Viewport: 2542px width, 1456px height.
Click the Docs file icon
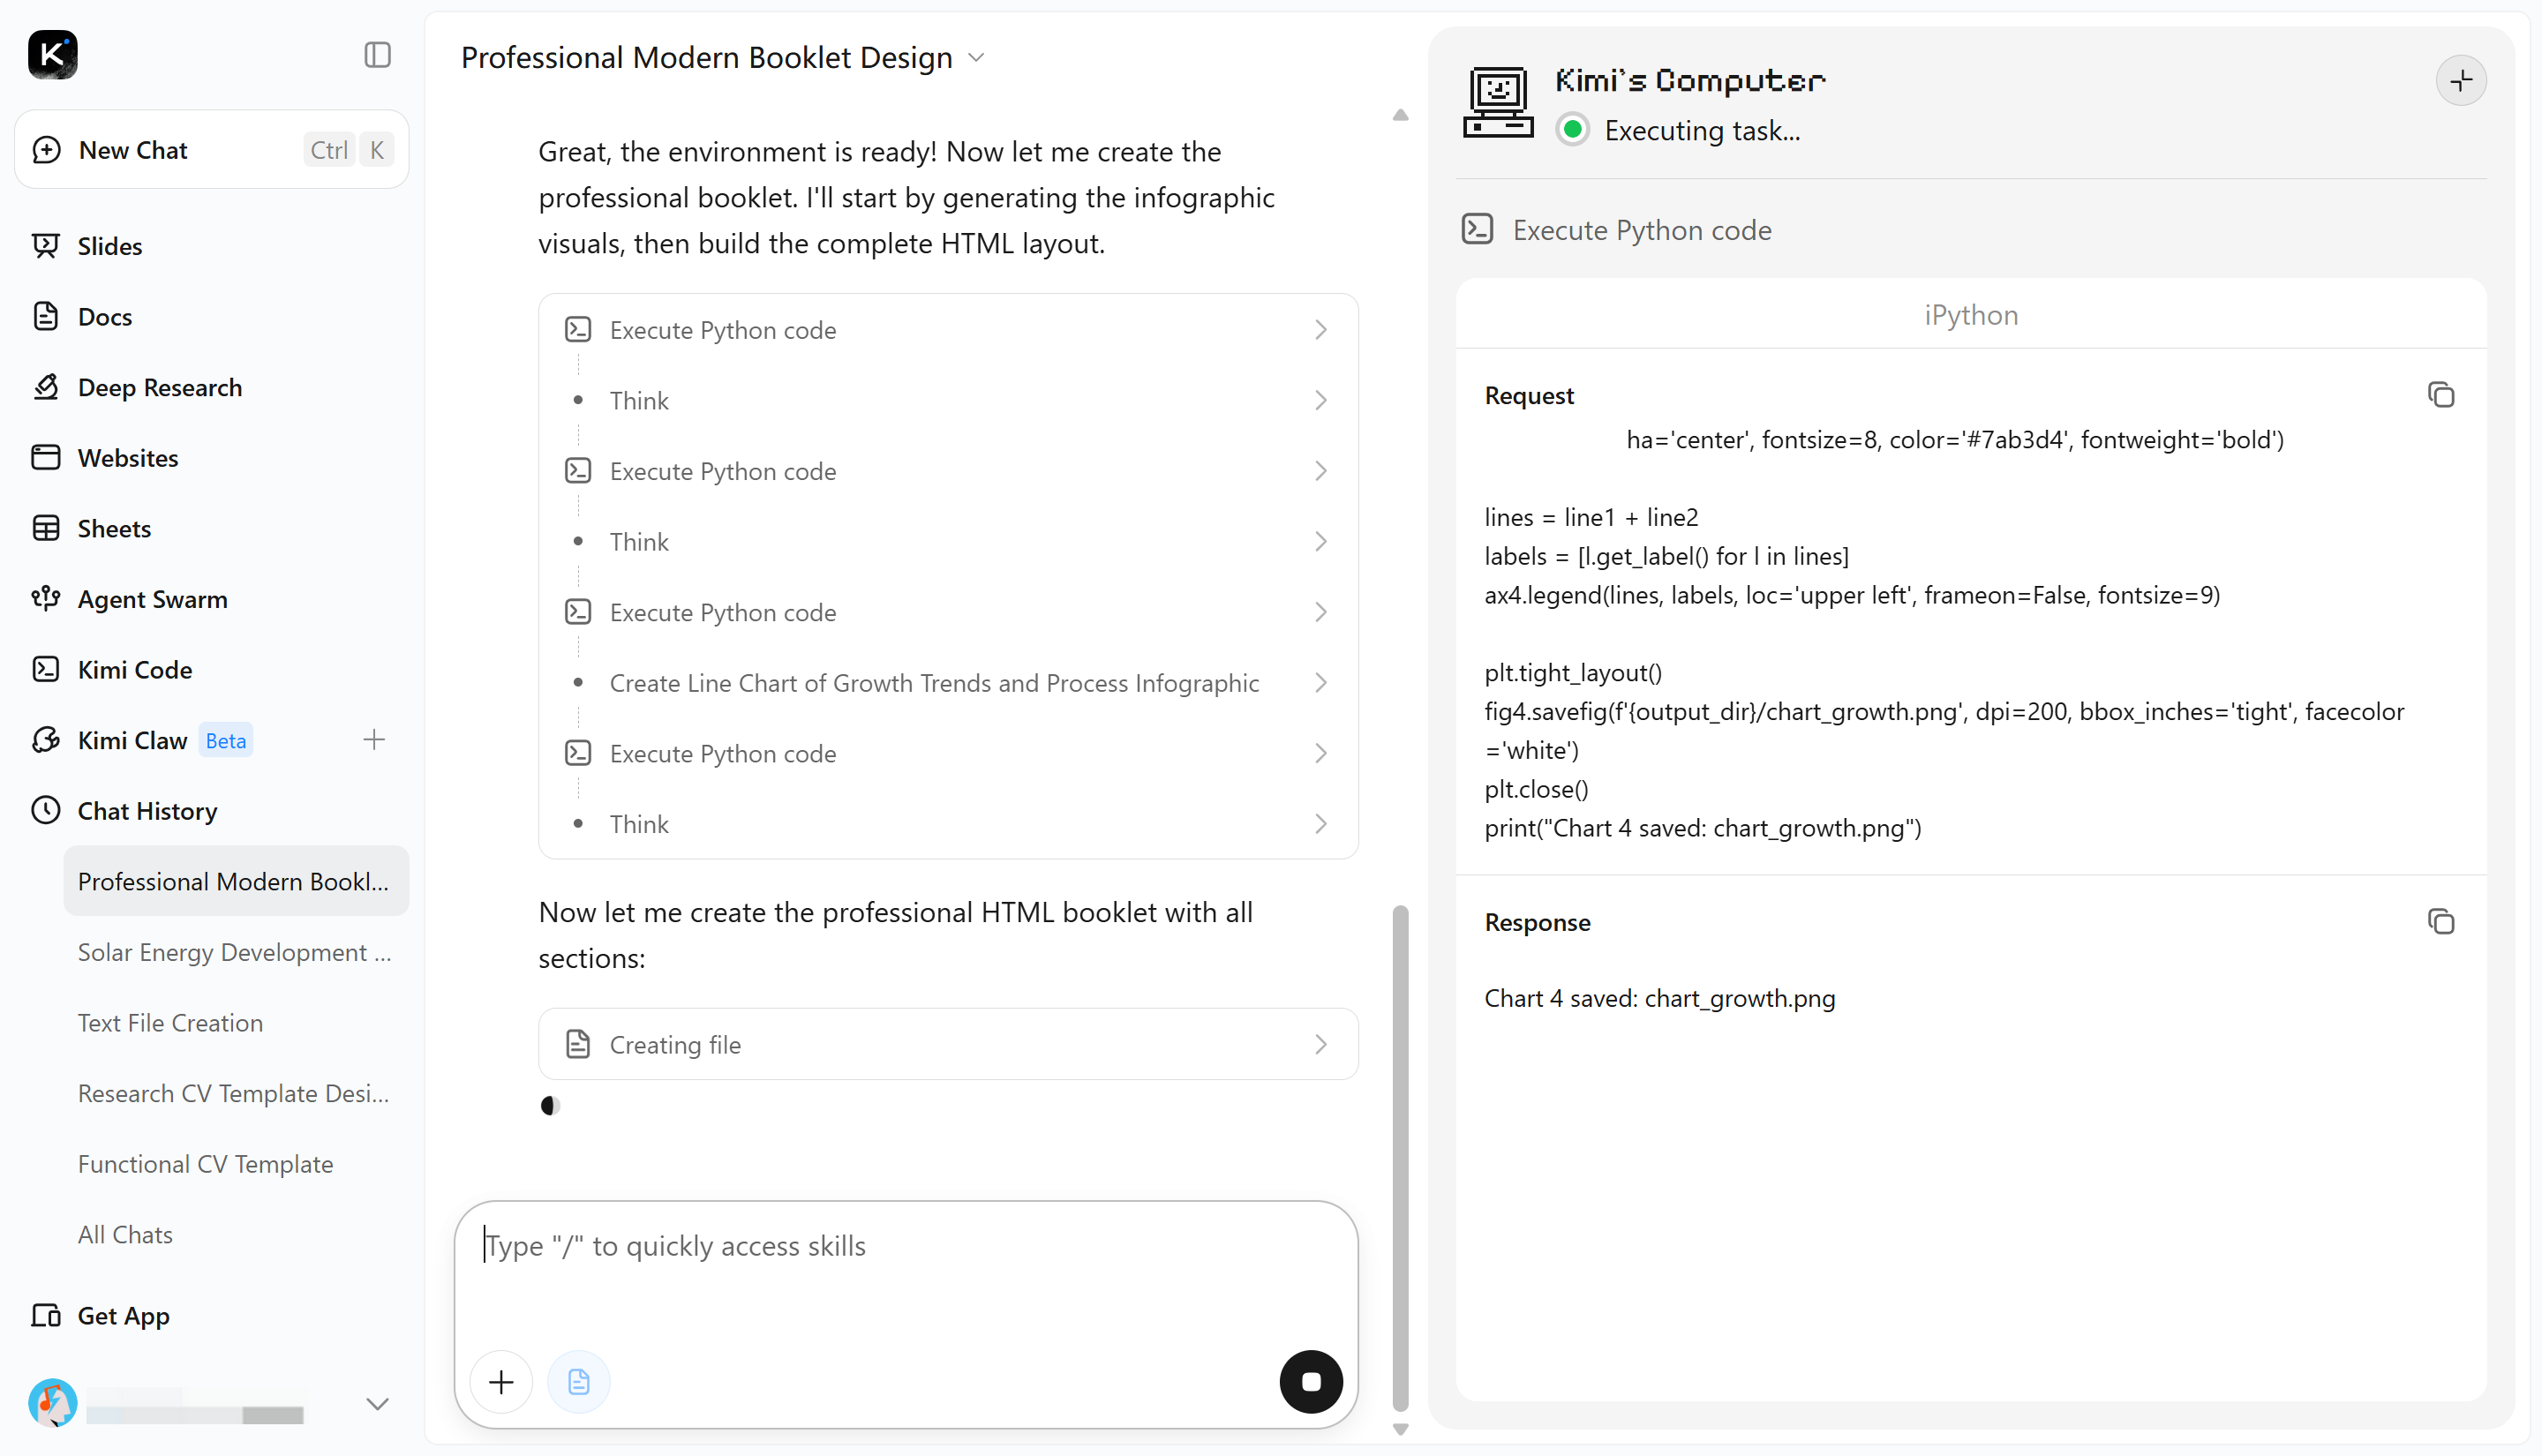pos(46,316)
